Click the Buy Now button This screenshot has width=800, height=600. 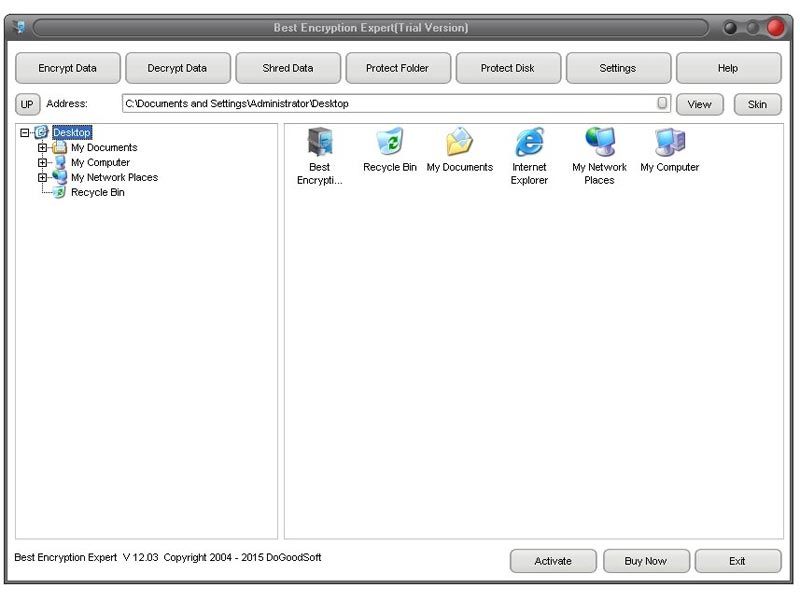(x=646, y=561)
